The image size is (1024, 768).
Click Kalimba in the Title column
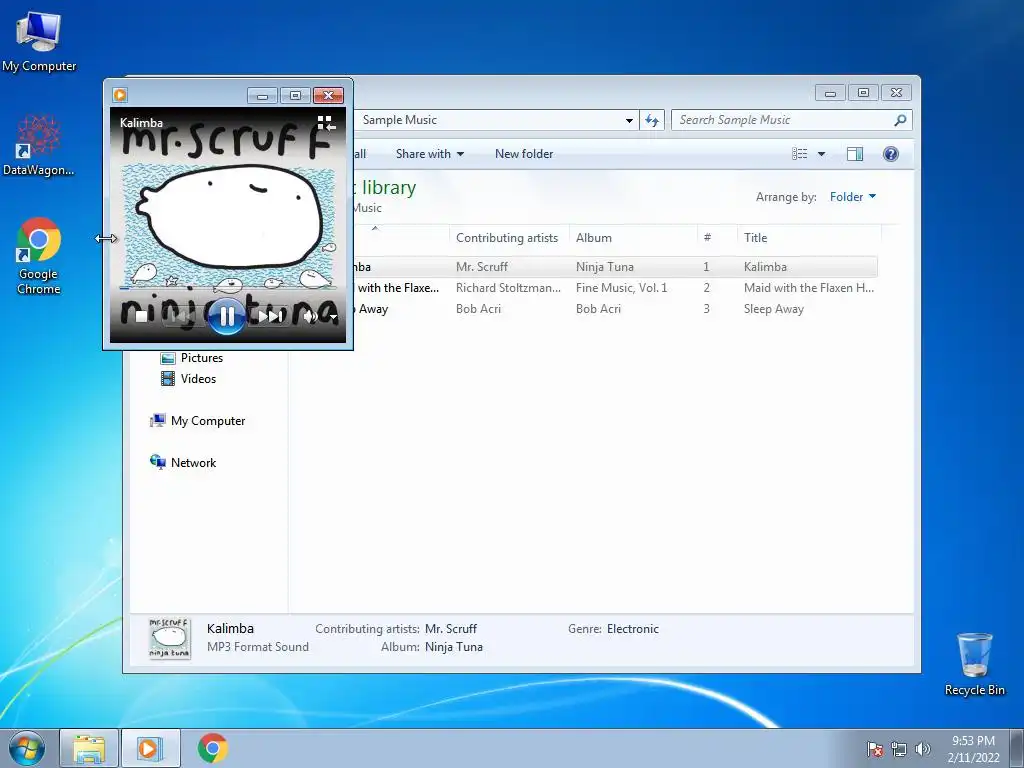point(765,266)
